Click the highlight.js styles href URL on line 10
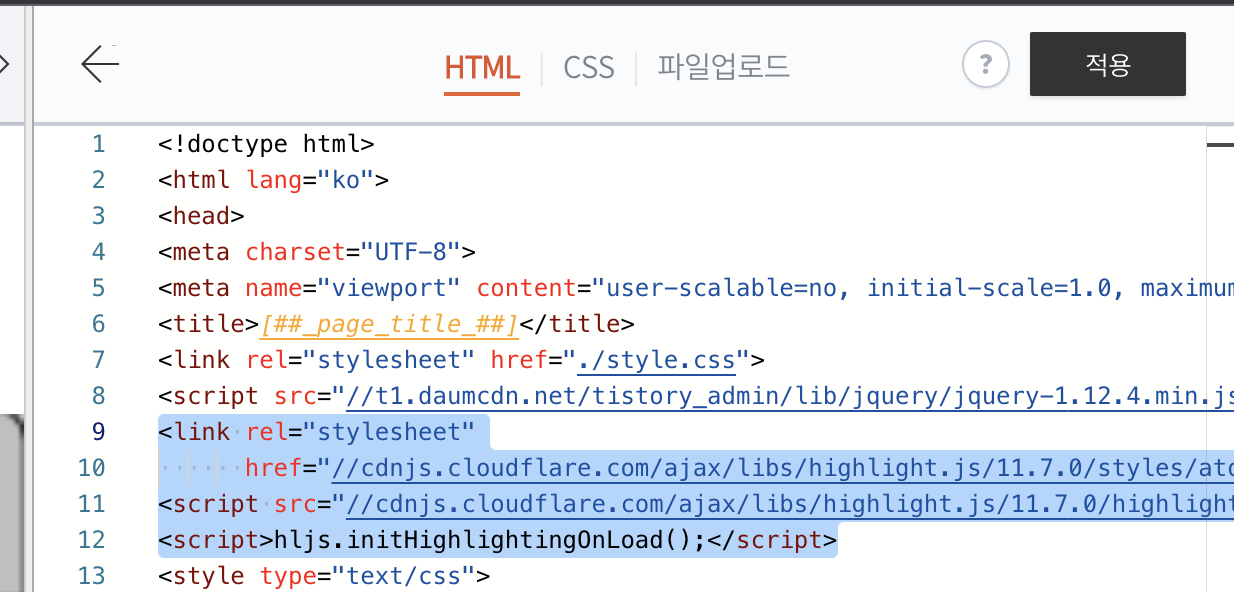 click(782, 468)
